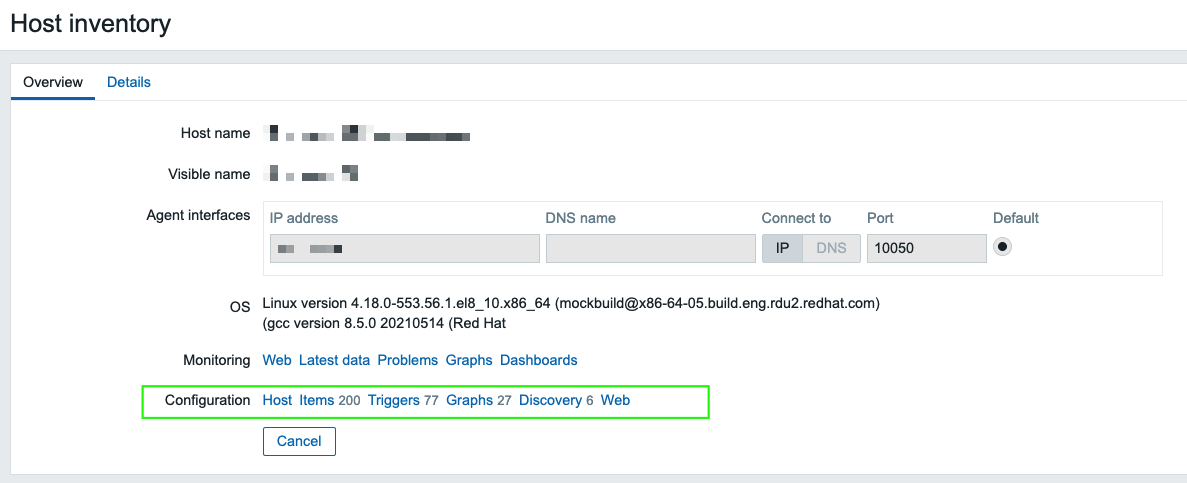Go to Problems monitoring link
The width and height of the screenshot is (1187, 483).
408,360
